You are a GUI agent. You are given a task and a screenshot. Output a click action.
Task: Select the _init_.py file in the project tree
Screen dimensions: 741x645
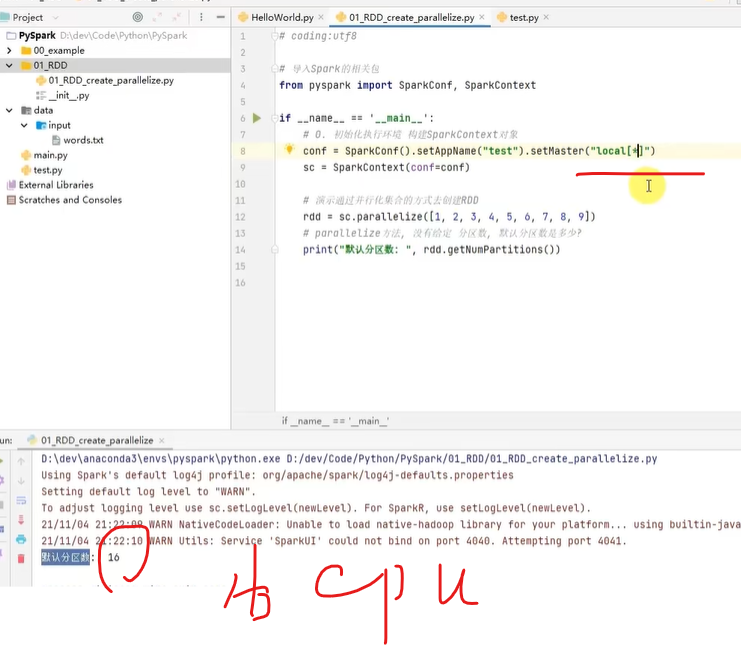pos(69,95)
